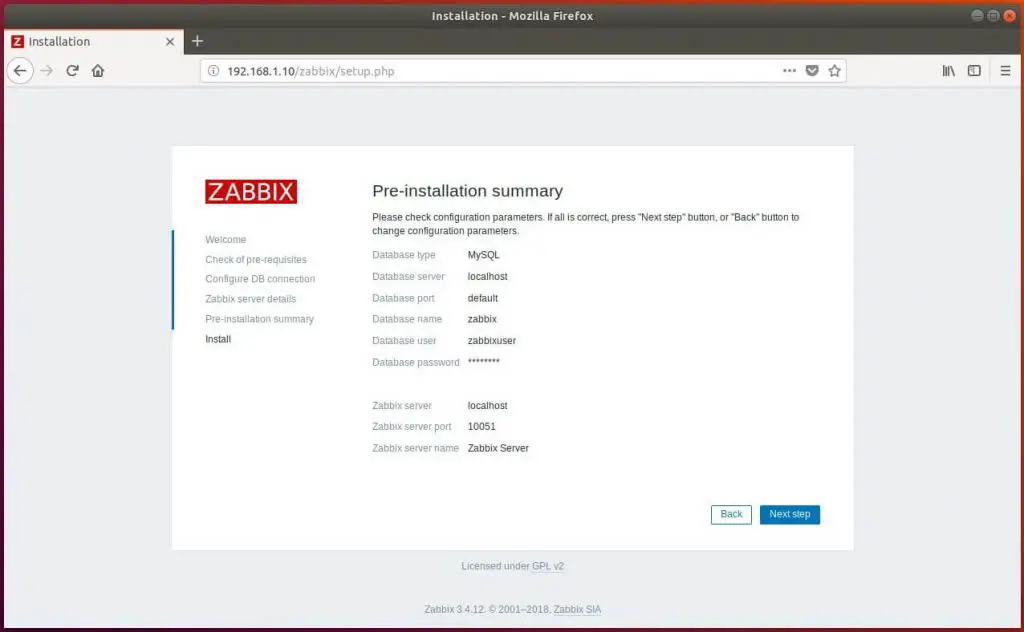Click the ZABBIX logo

click(251, 191)
